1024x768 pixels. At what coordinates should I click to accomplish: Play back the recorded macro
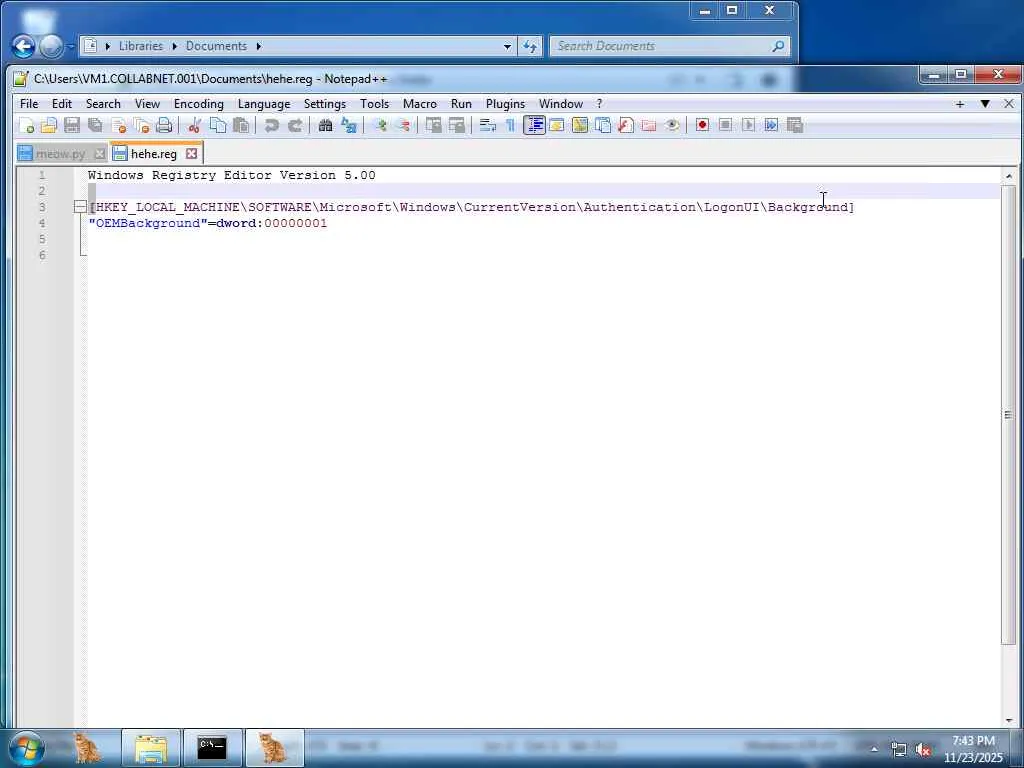tap(748, 125)
